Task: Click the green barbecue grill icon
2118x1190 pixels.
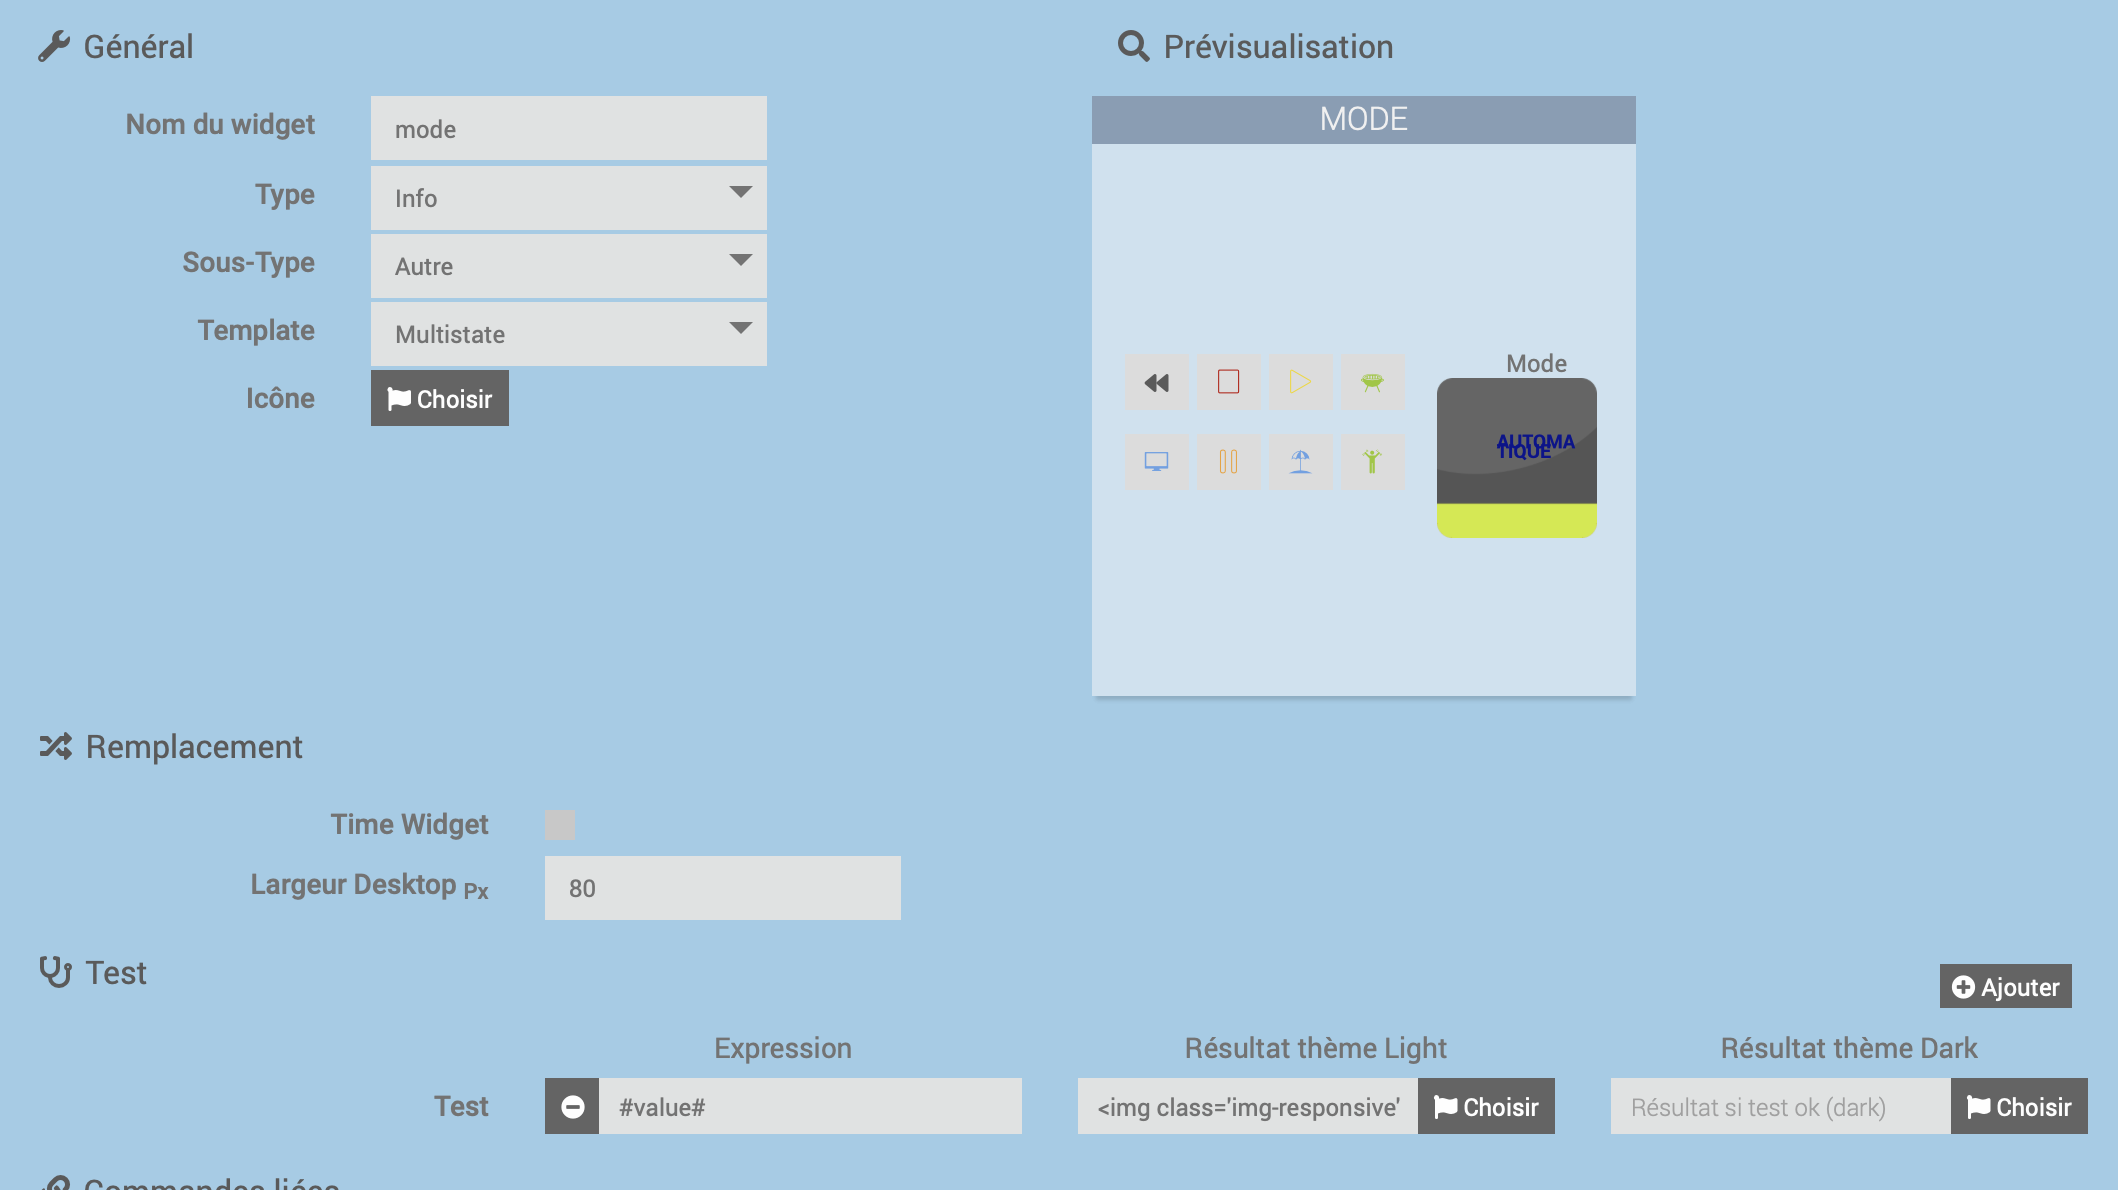Action: (x=1372, y=382)
